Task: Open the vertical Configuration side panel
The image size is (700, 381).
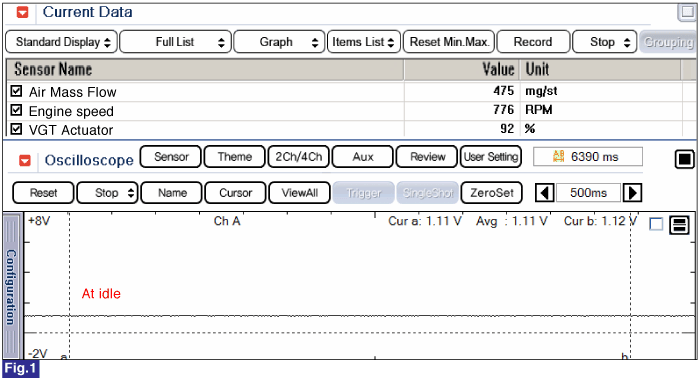Action: pyautogui.click(x=11, y=286)
